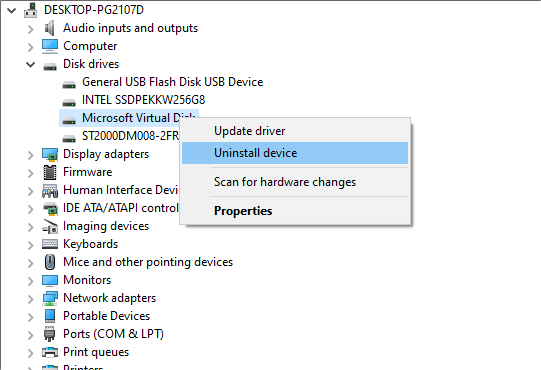Image resolution: width=541 pixels, height=370 pixels.
Task: Click the Network adapters icon
Action: tap(50, 298)
